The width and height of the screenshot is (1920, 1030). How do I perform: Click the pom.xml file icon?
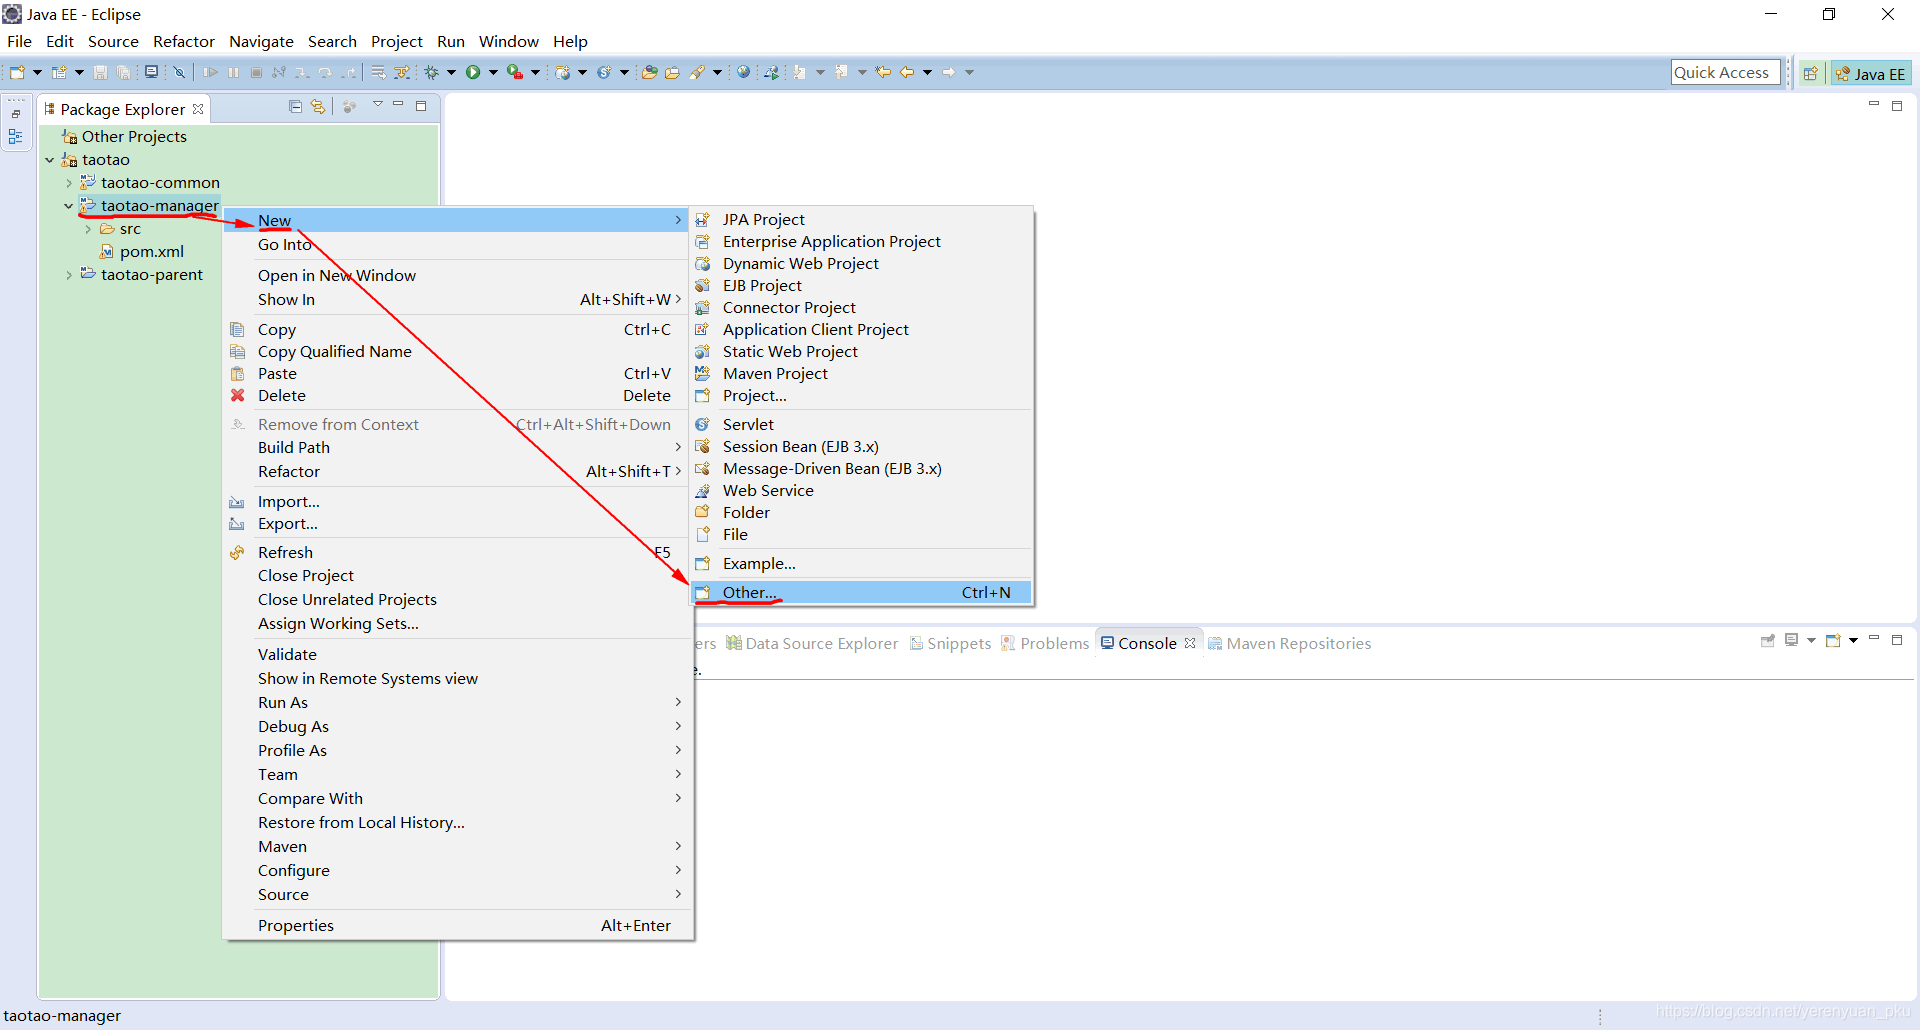[106, 251]
